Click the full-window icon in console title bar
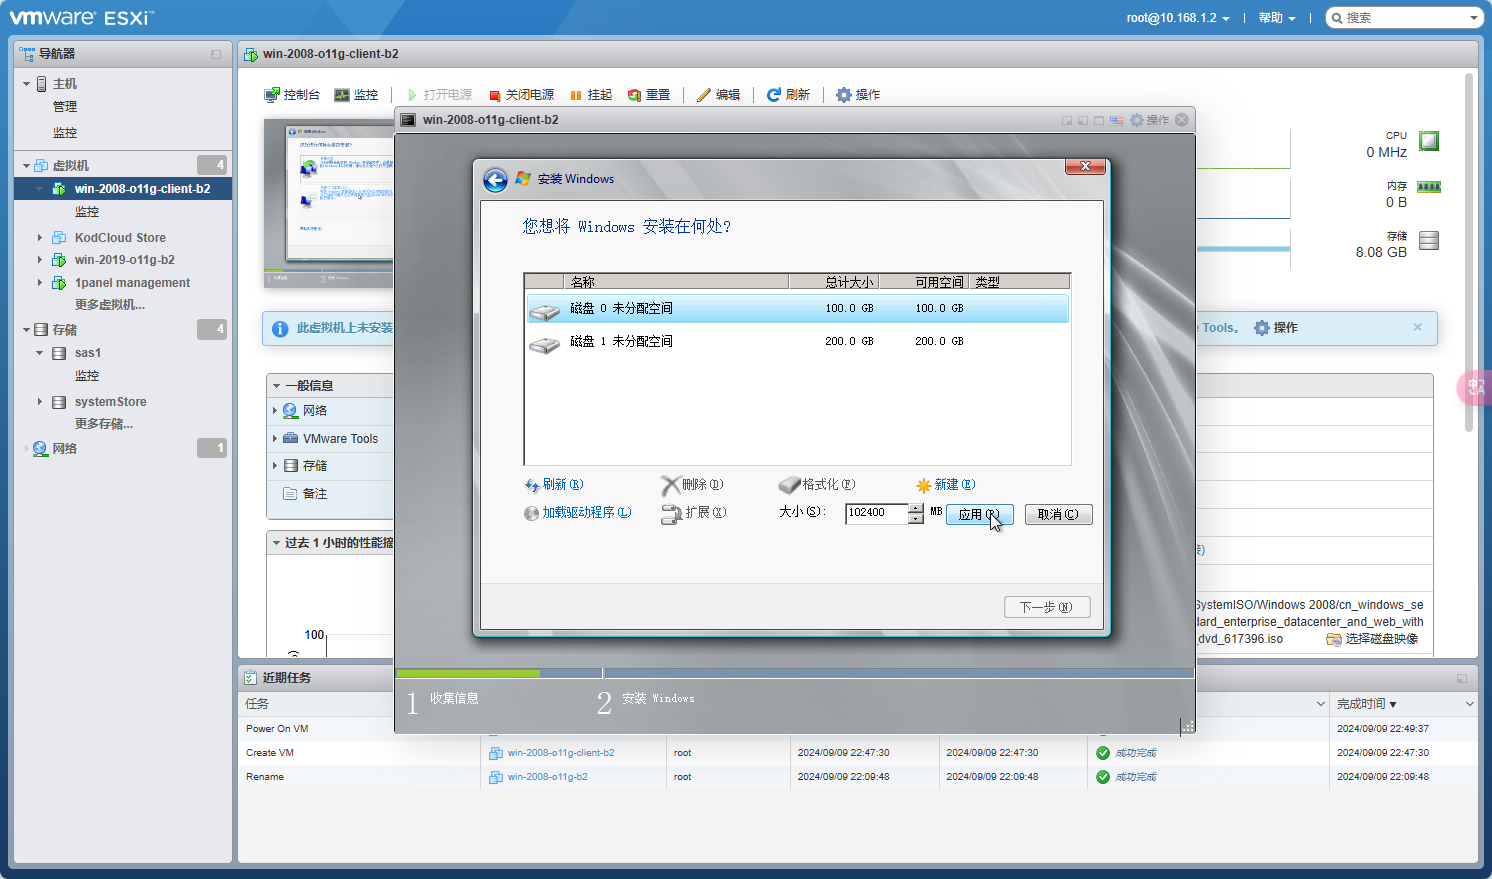This screenshot has width=1492, height=879. [x=1099, y=120]
